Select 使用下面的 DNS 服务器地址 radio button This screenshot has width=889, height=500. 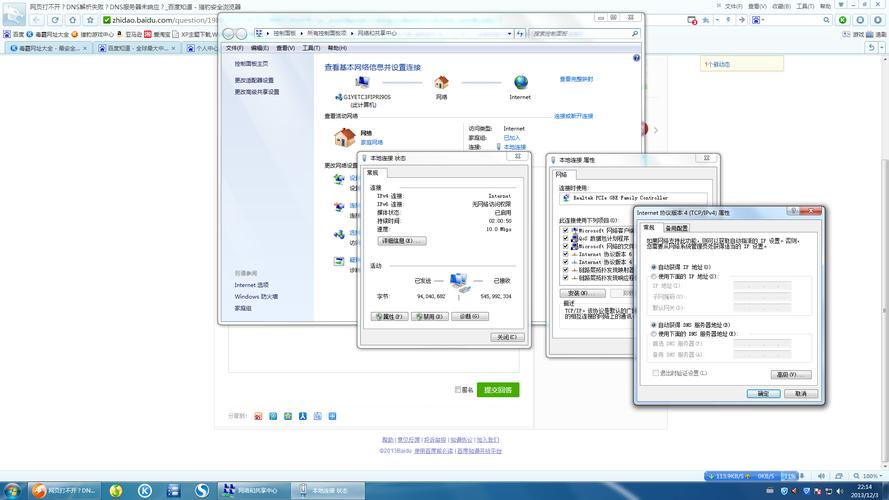pyautogui.click(x=651, y=333)
